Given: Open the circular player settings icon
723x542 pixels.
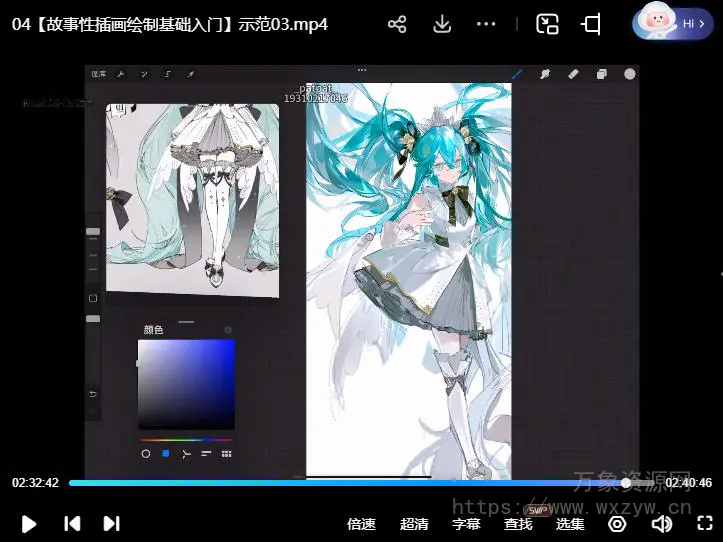Looking at the screenshot, I should click(x=617, y=523).
